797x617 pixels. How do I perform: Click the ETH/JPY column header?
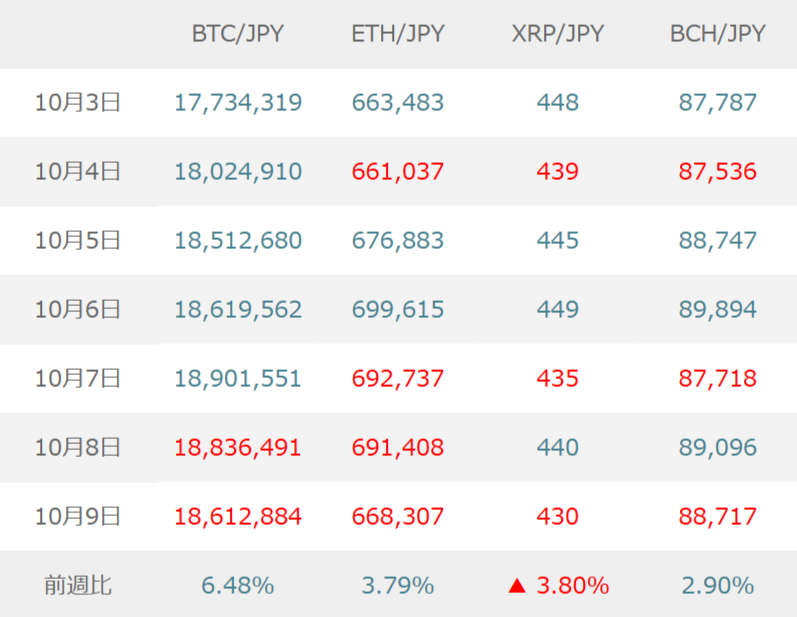(398, 34)
